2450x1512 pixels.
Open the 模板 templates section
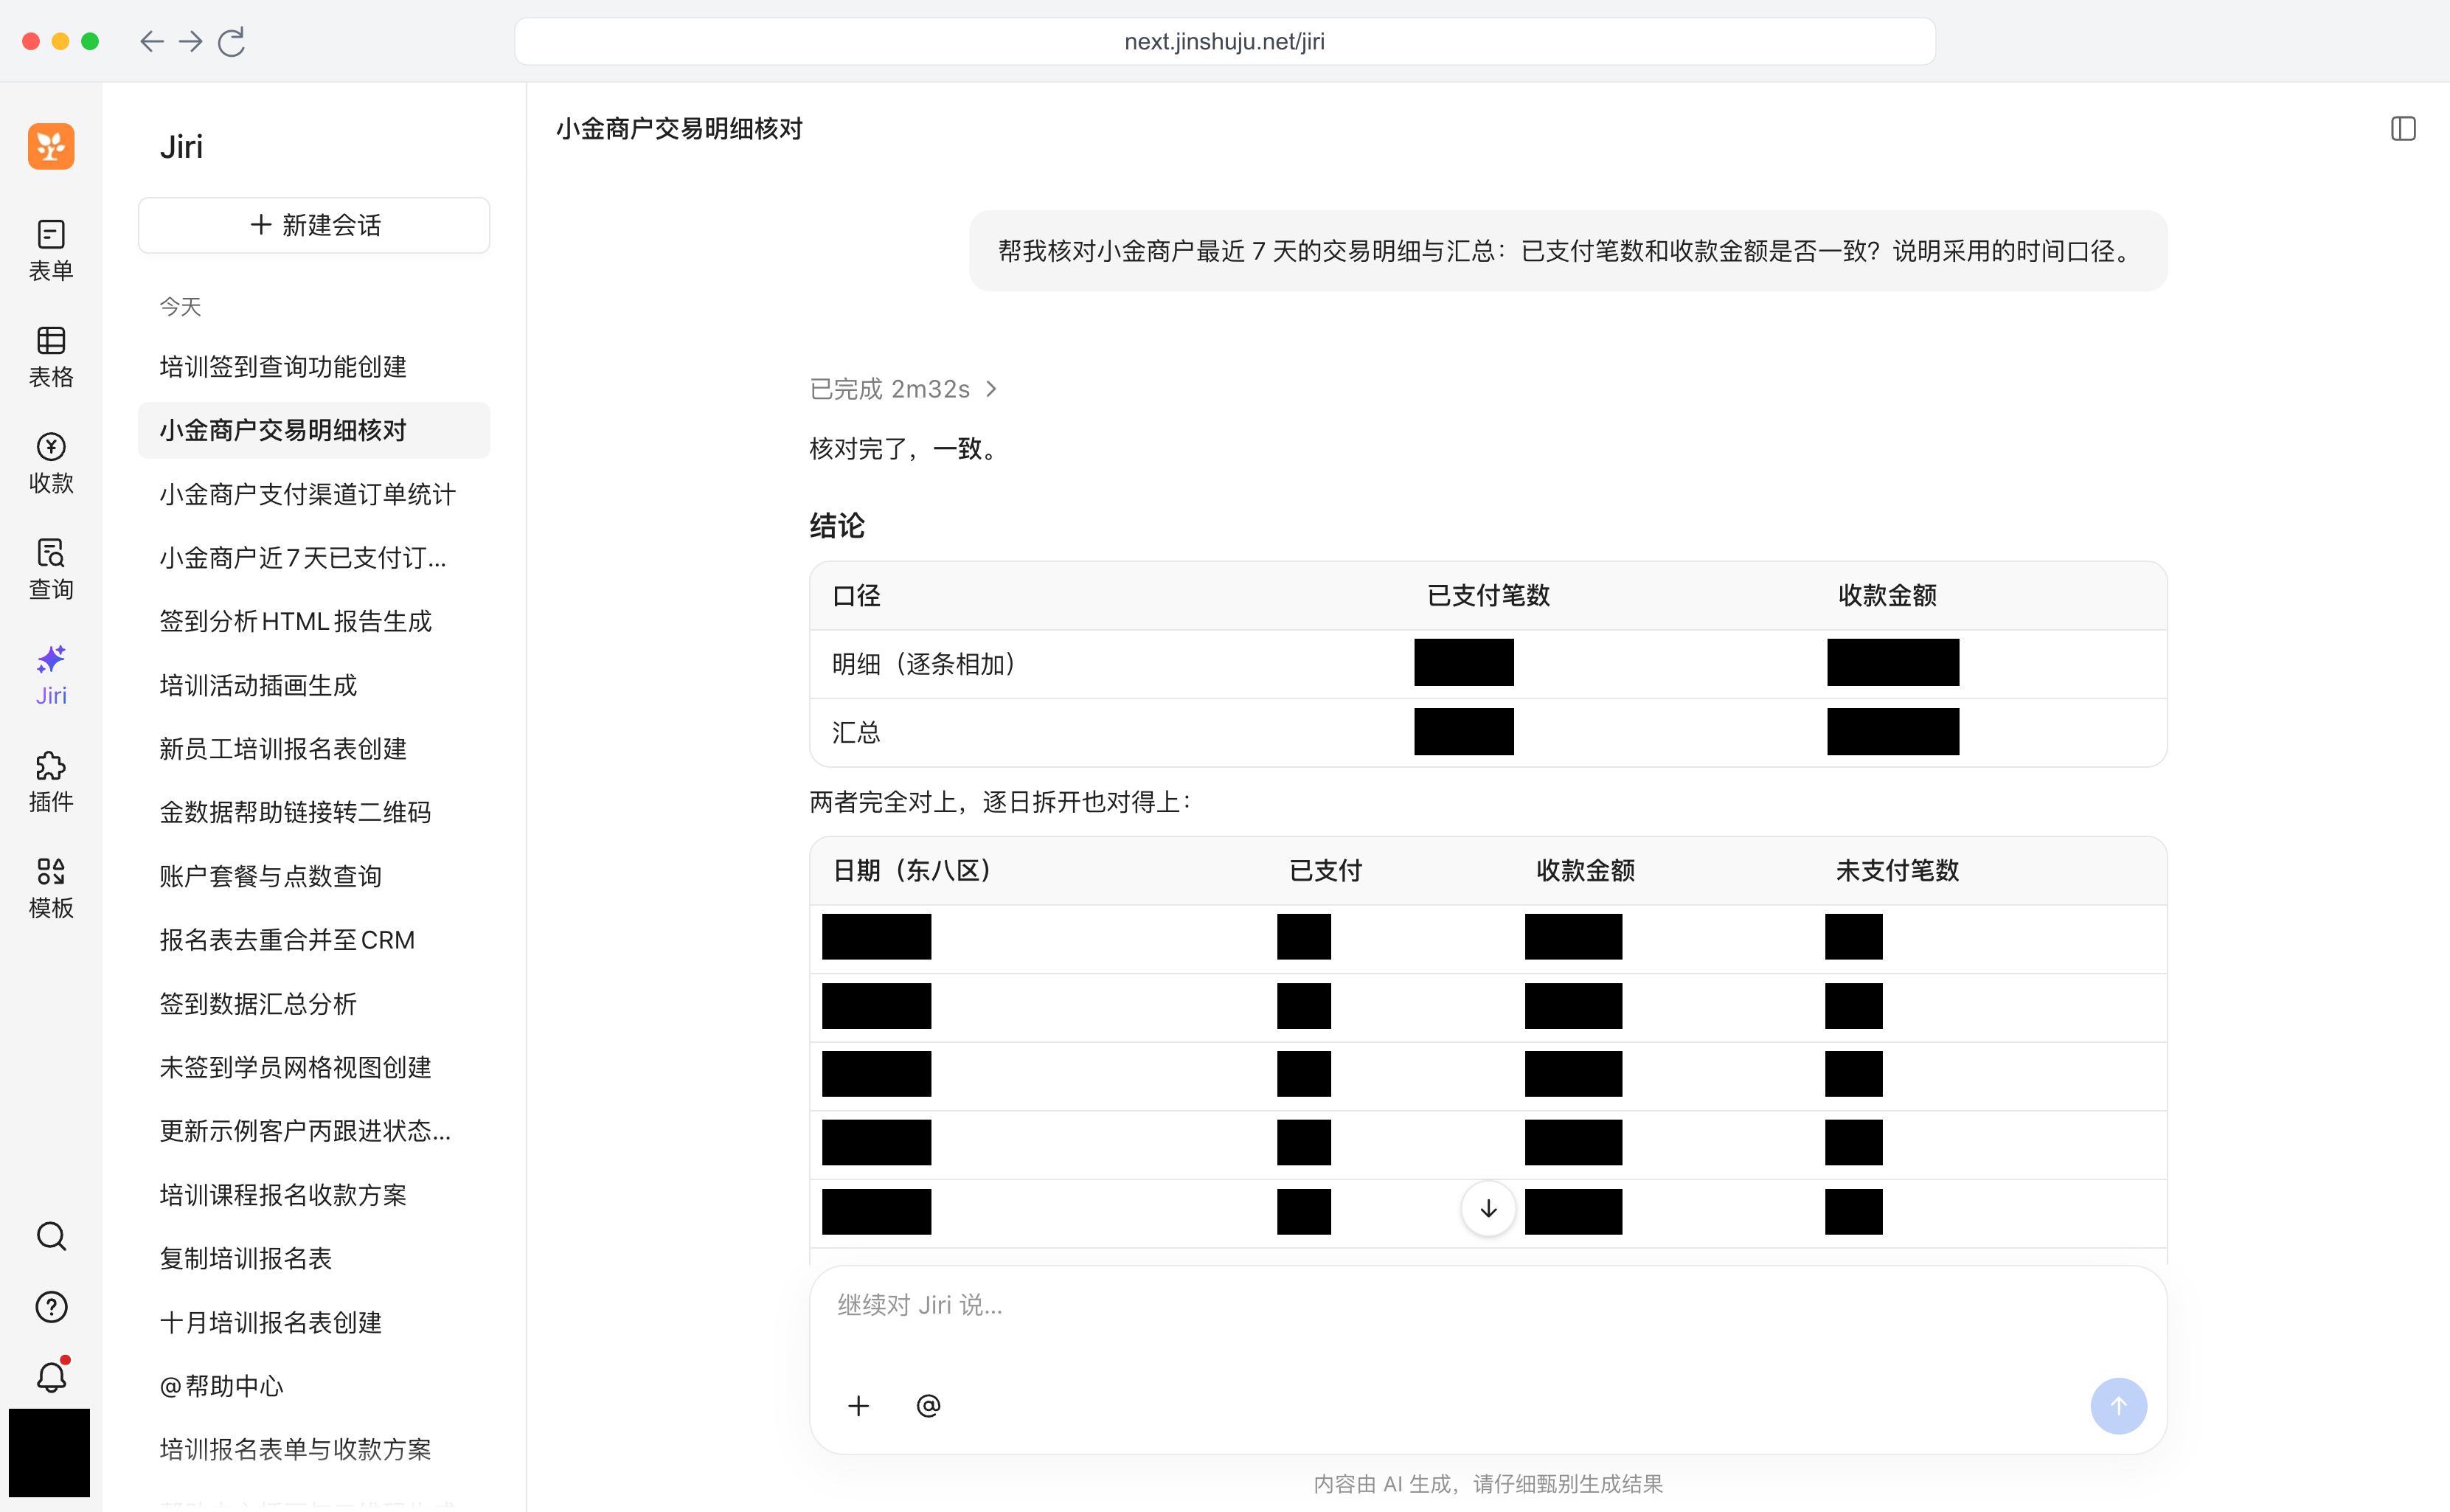pos(51,888)
